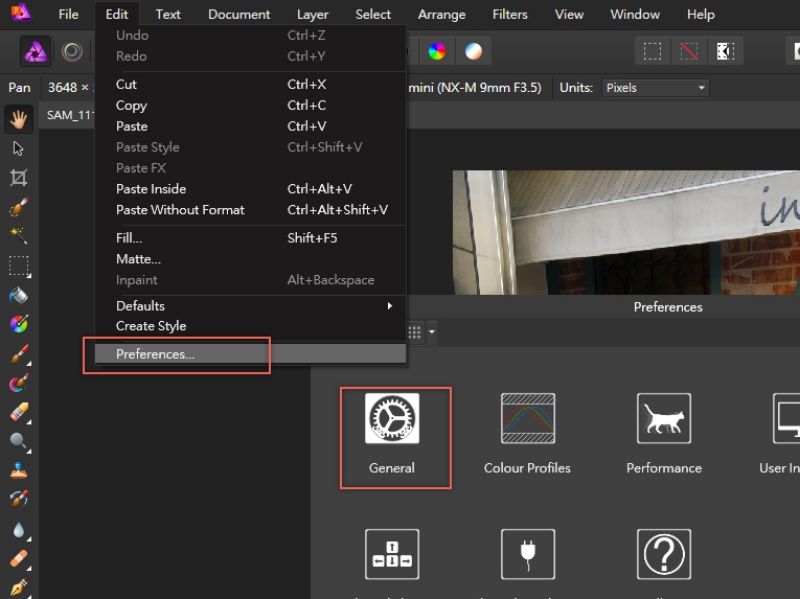Click the Deselect toolbar icon with red slash
Screen dimensions: 800x599
point(688,51)
